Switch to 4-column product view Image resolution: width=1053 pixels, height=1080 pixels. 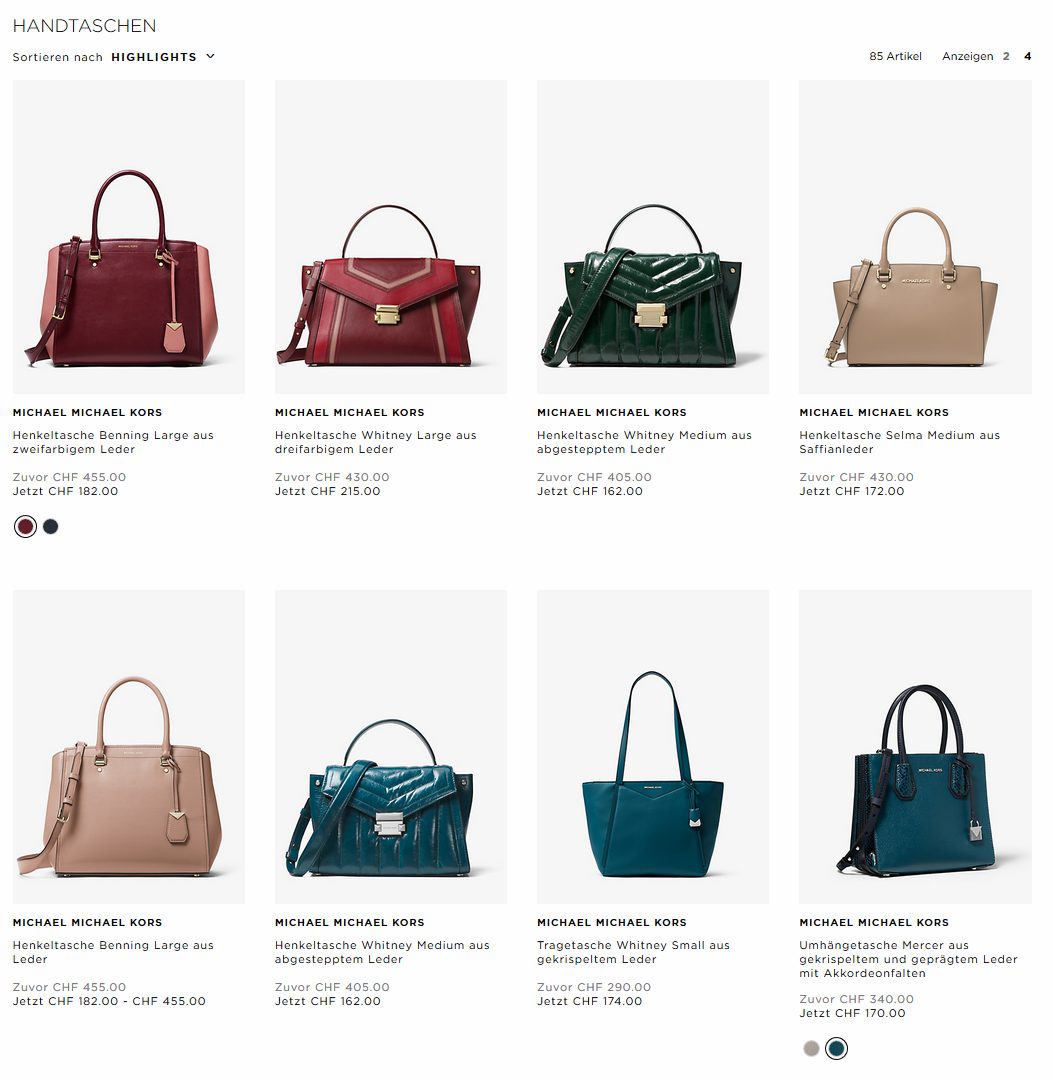tap(1028, 56)
